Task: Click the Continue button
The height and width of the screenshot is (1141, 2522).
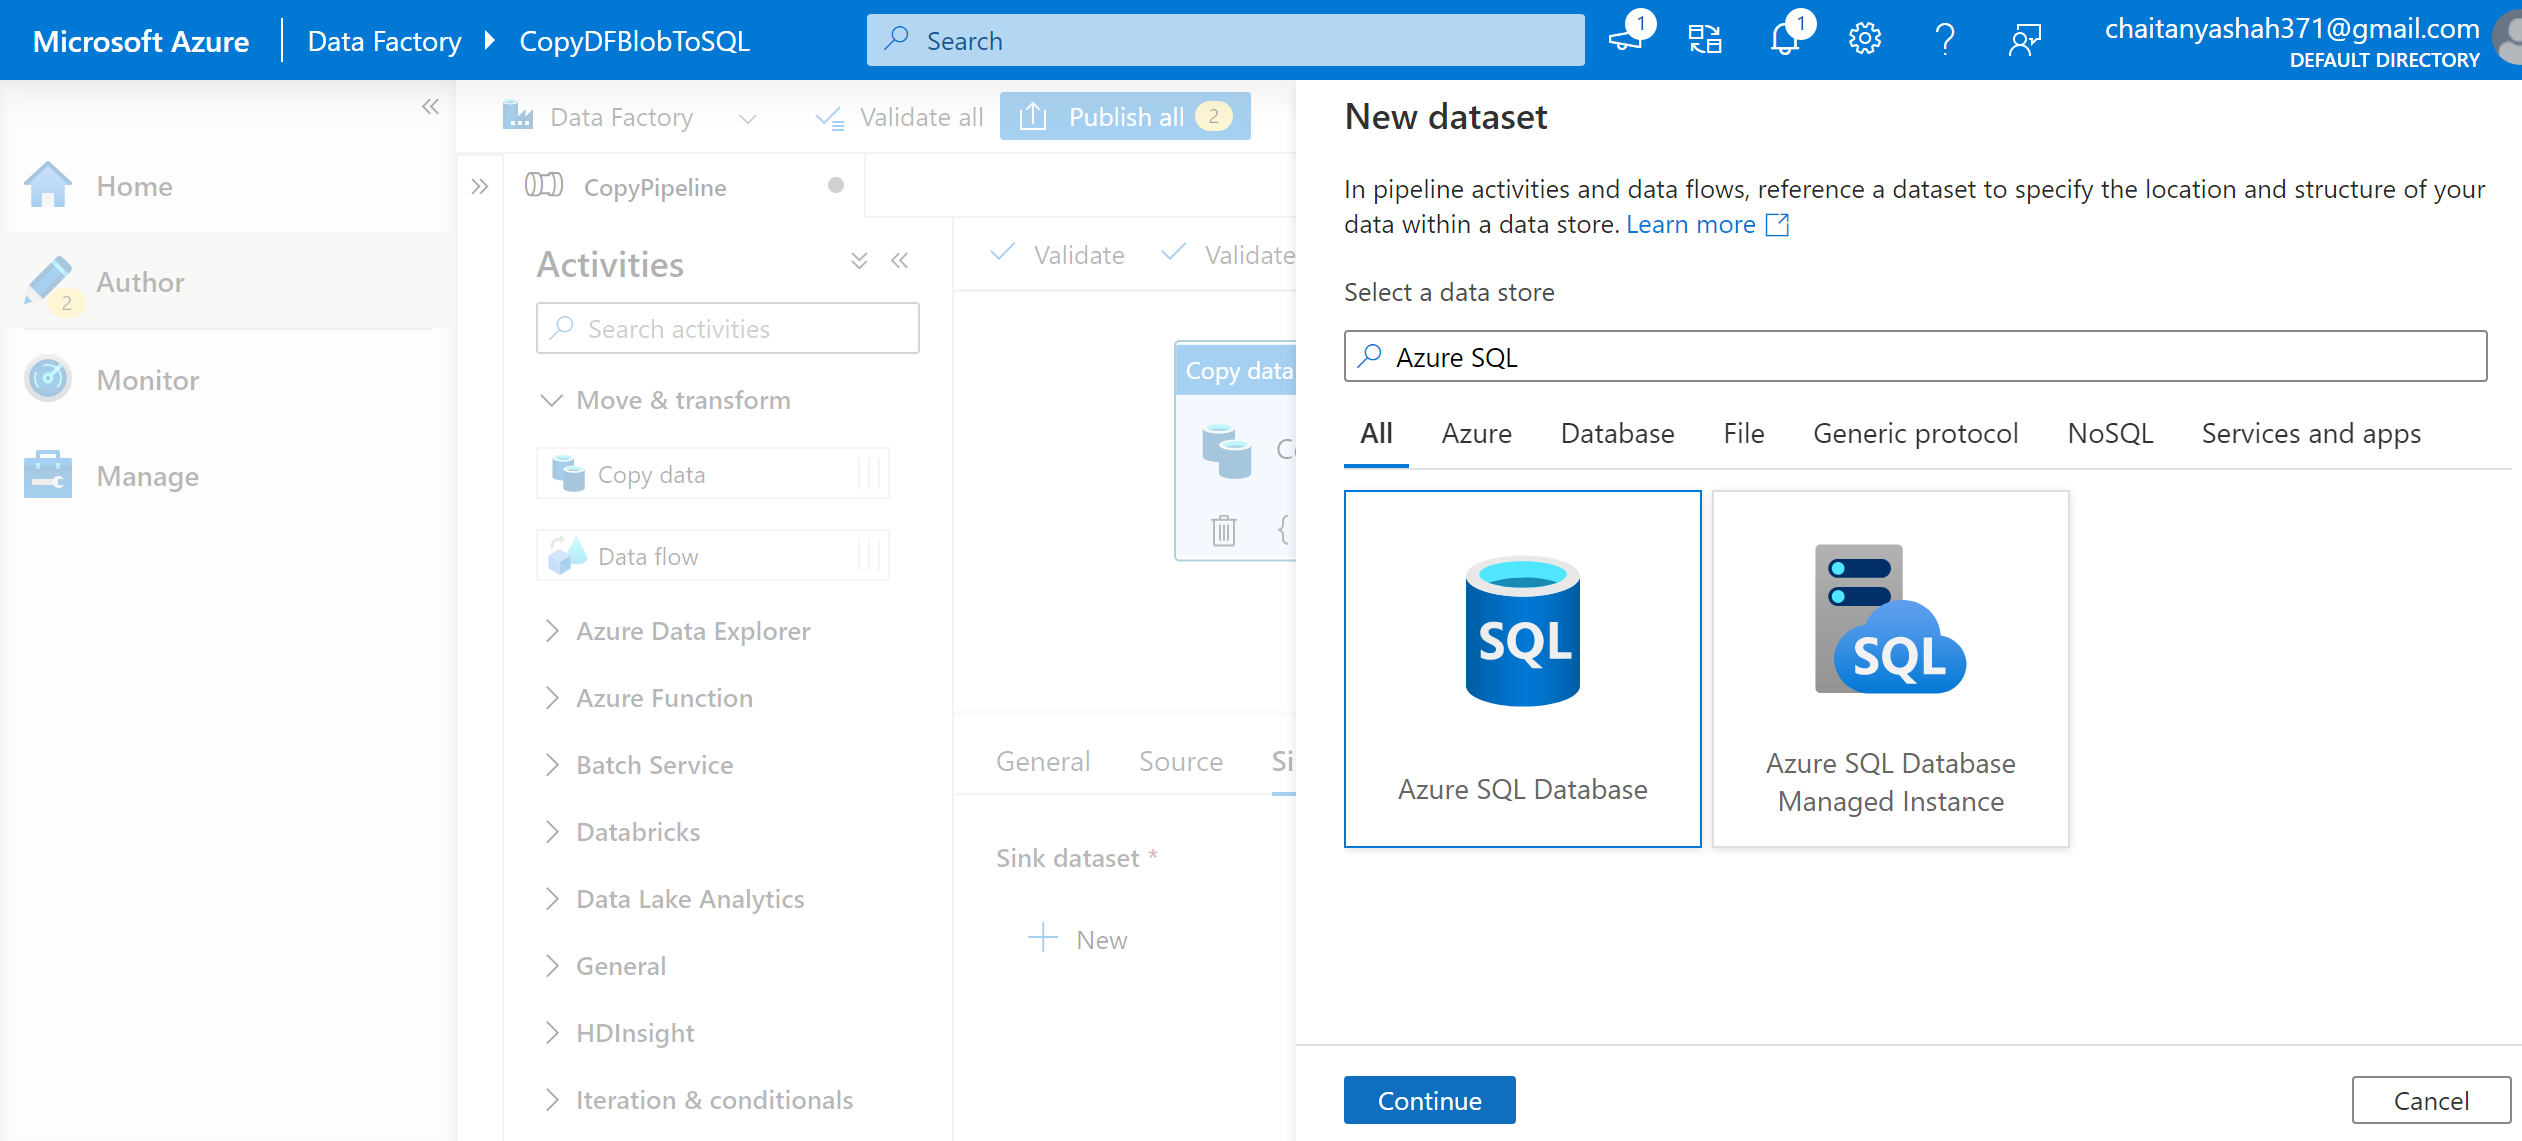Action: point(1429,1100)
